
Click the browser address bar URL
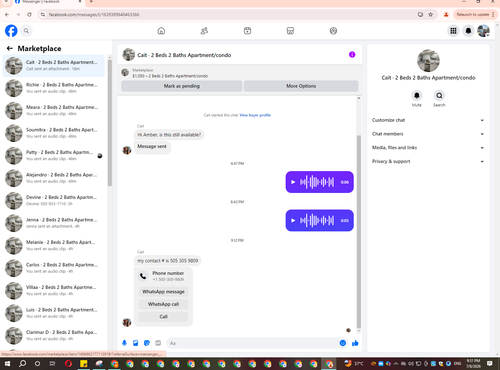click(94, 14)
